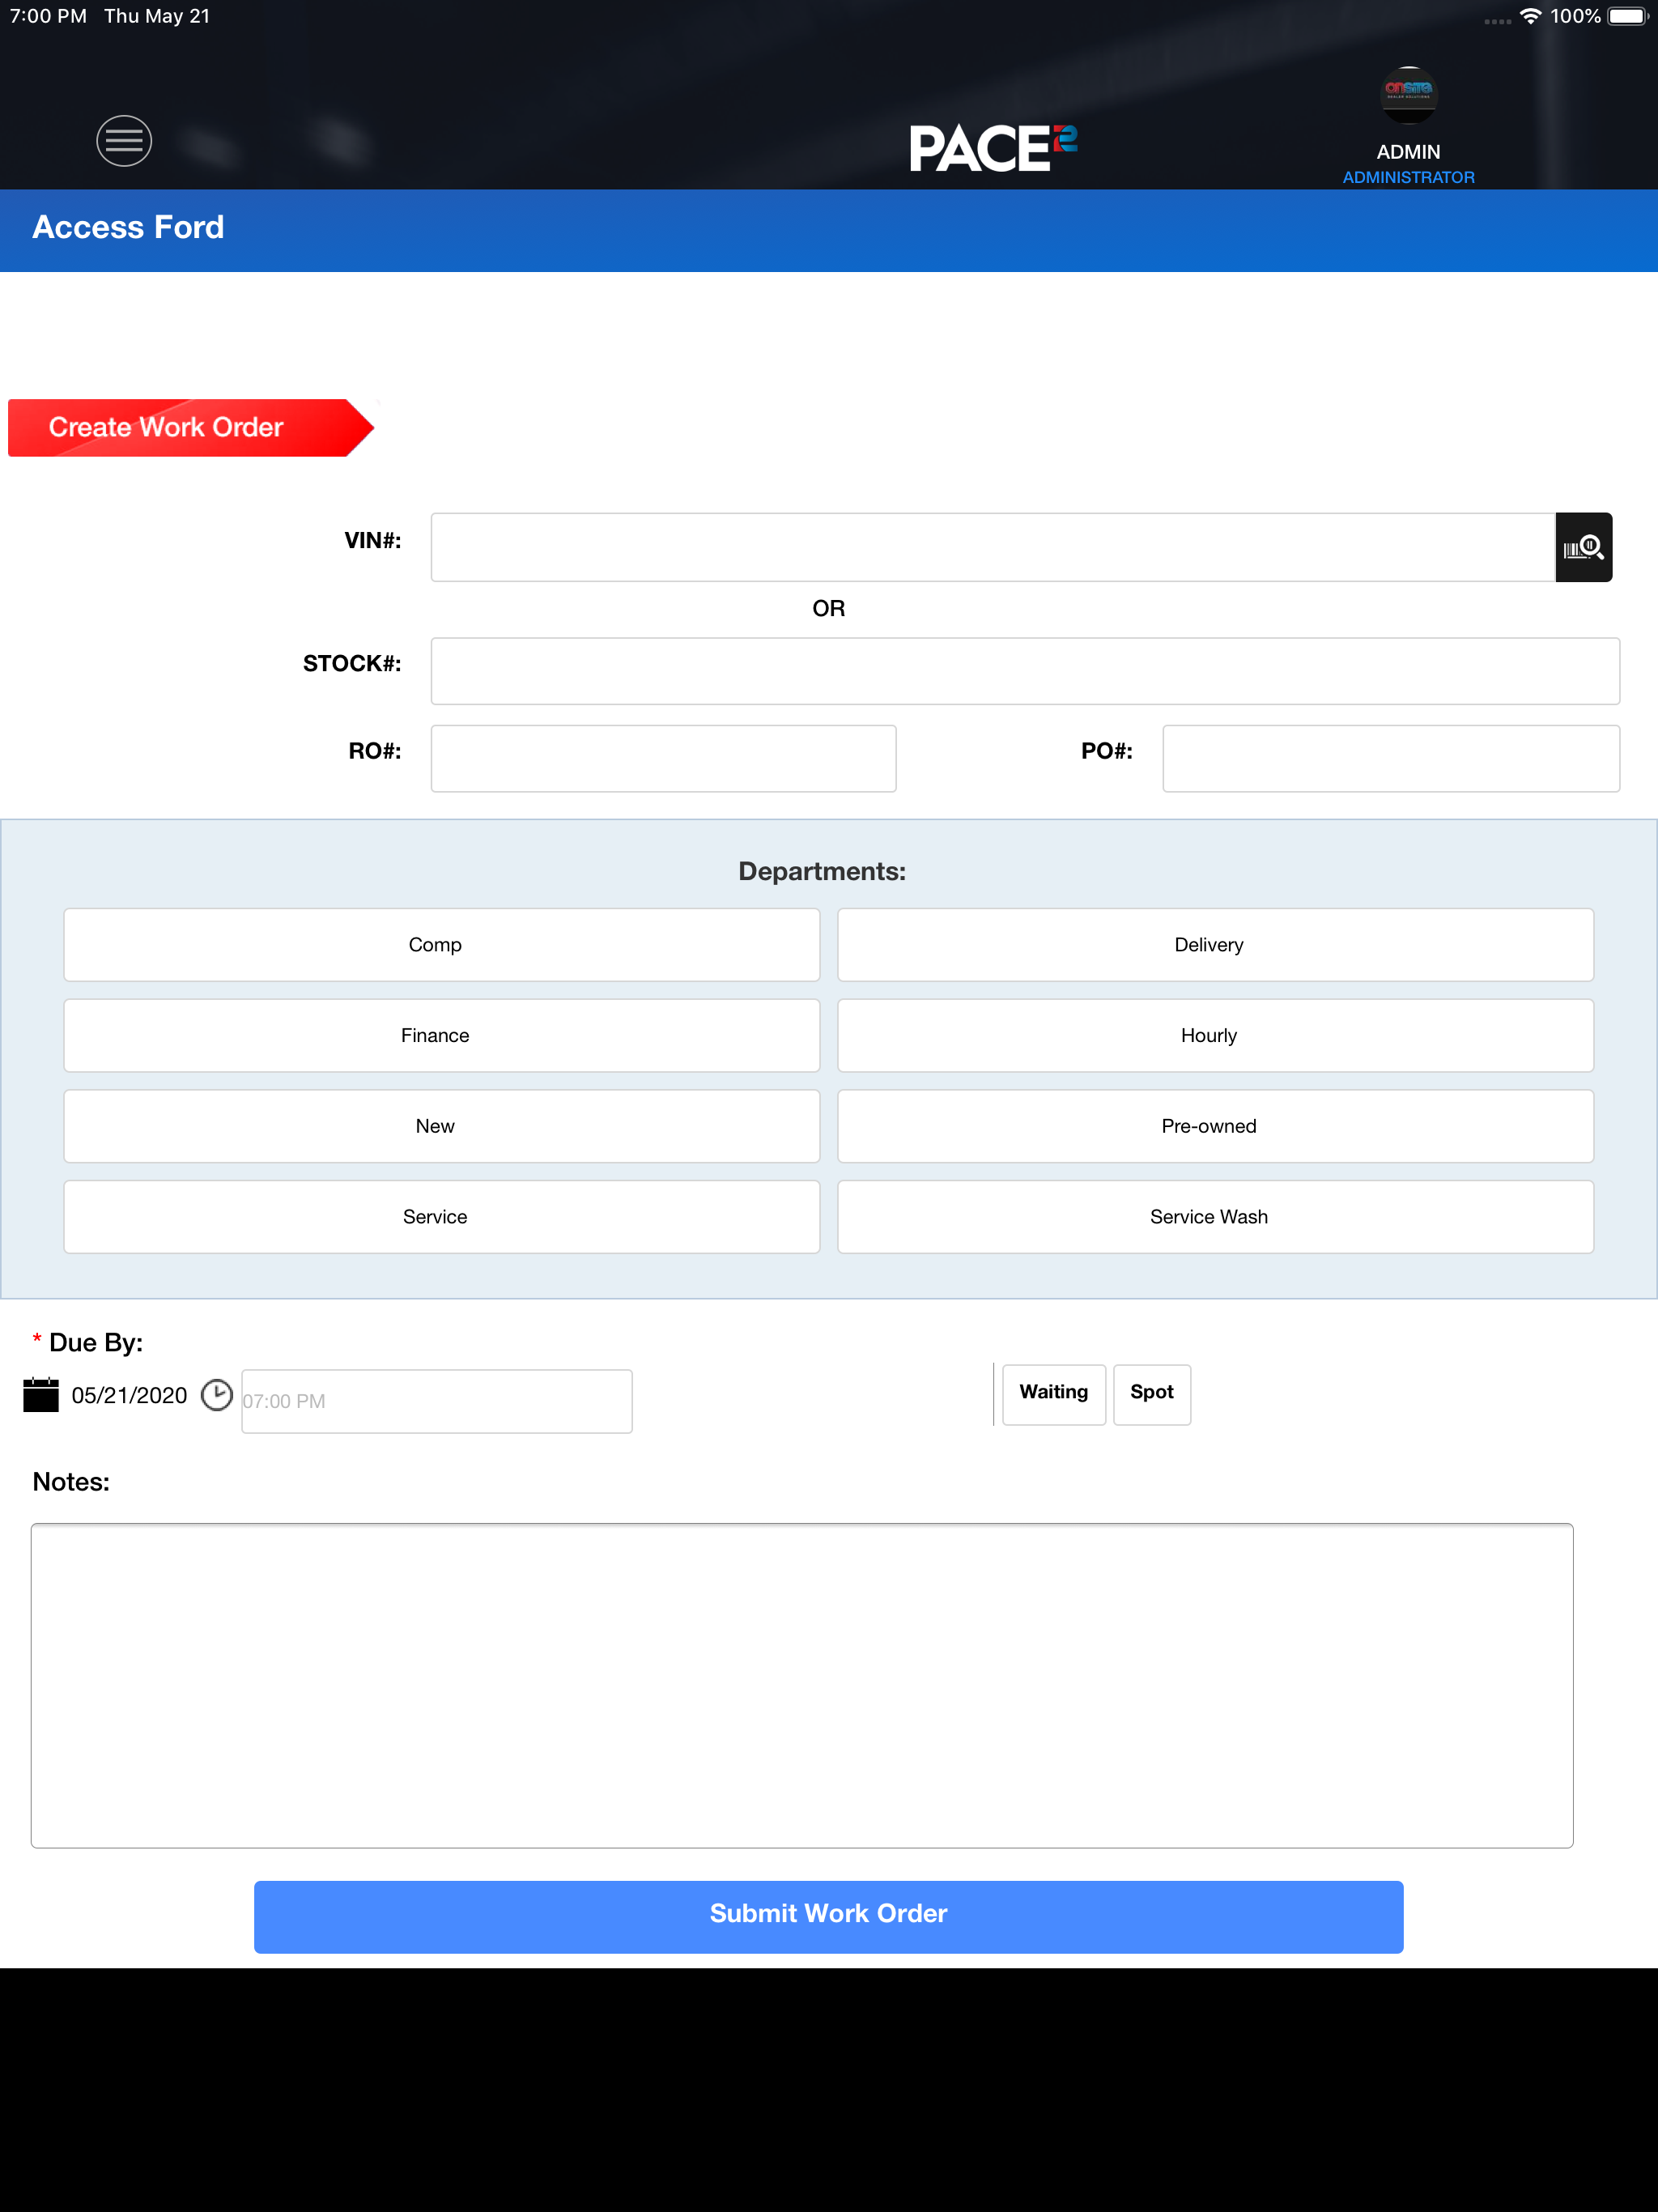
Task: Change the due date 05/21/2020
Action: point(129,1395)
